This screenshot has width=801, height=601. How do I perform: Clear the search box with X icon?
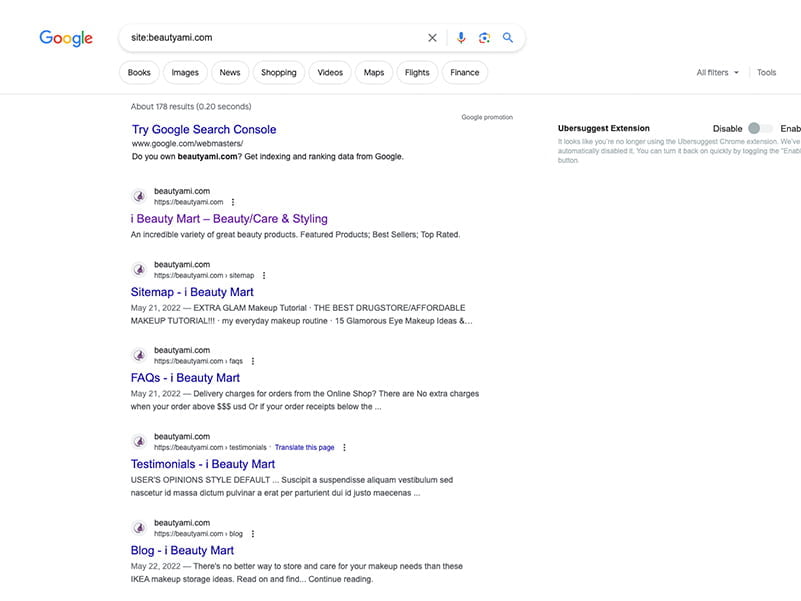[x=432, y=37]
